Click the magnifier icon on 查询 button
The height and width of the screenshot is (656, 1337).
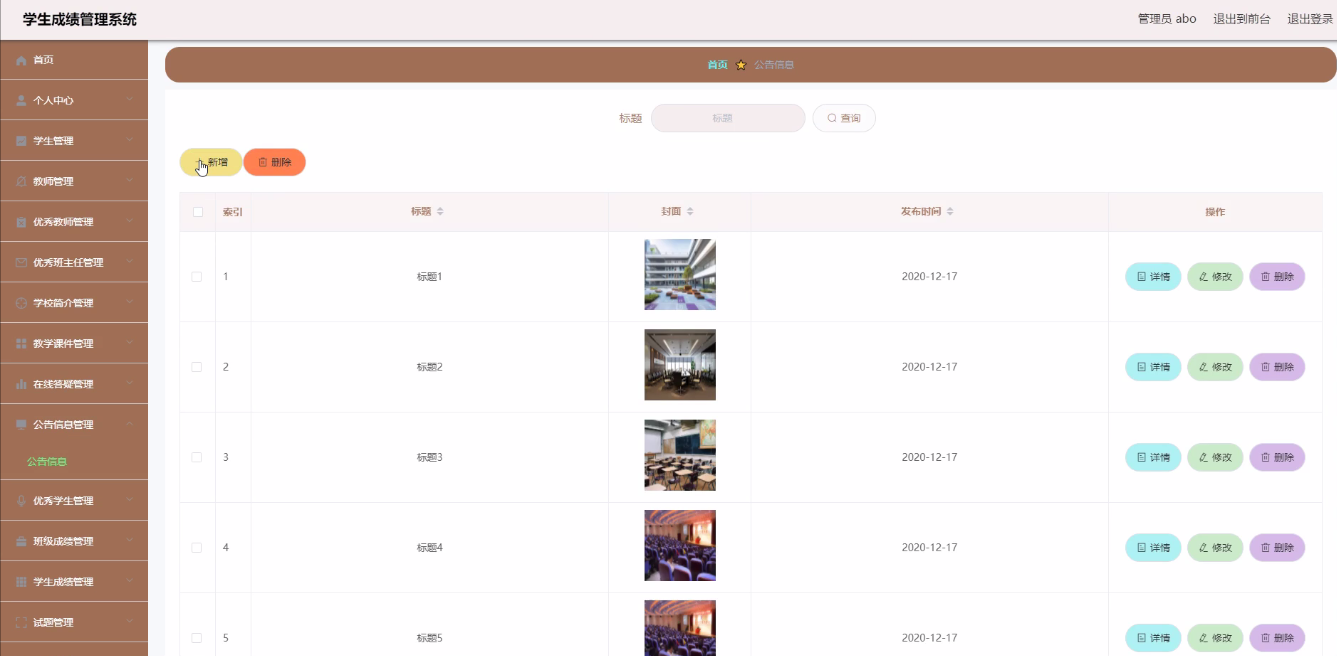pyautogui.click(x=831, y=117)
